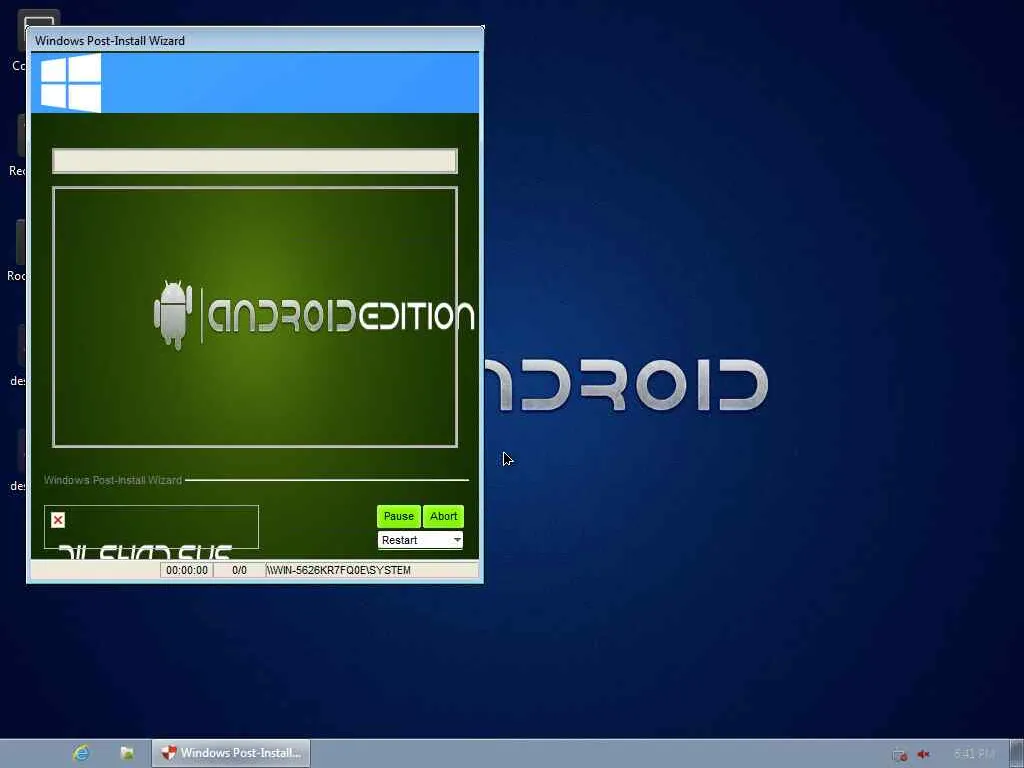Click the Show Desktop button on the taskbar
Screen dimensions: 1024x768
point(1016,754)
